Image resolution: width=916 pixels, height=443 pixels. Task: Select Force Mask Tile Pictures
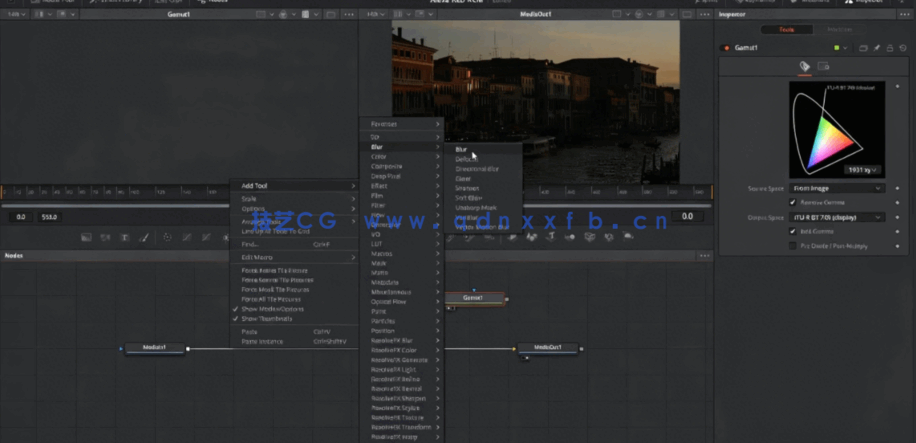294,290
